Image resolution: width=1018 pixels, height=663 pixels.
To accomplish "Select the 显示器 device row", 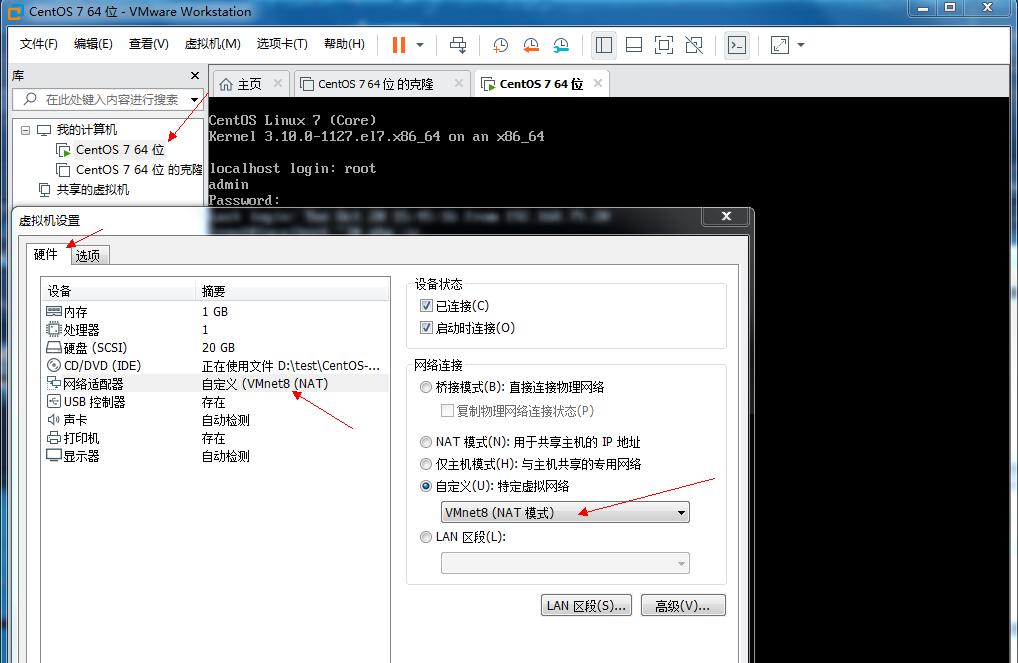I will point(215,457).
